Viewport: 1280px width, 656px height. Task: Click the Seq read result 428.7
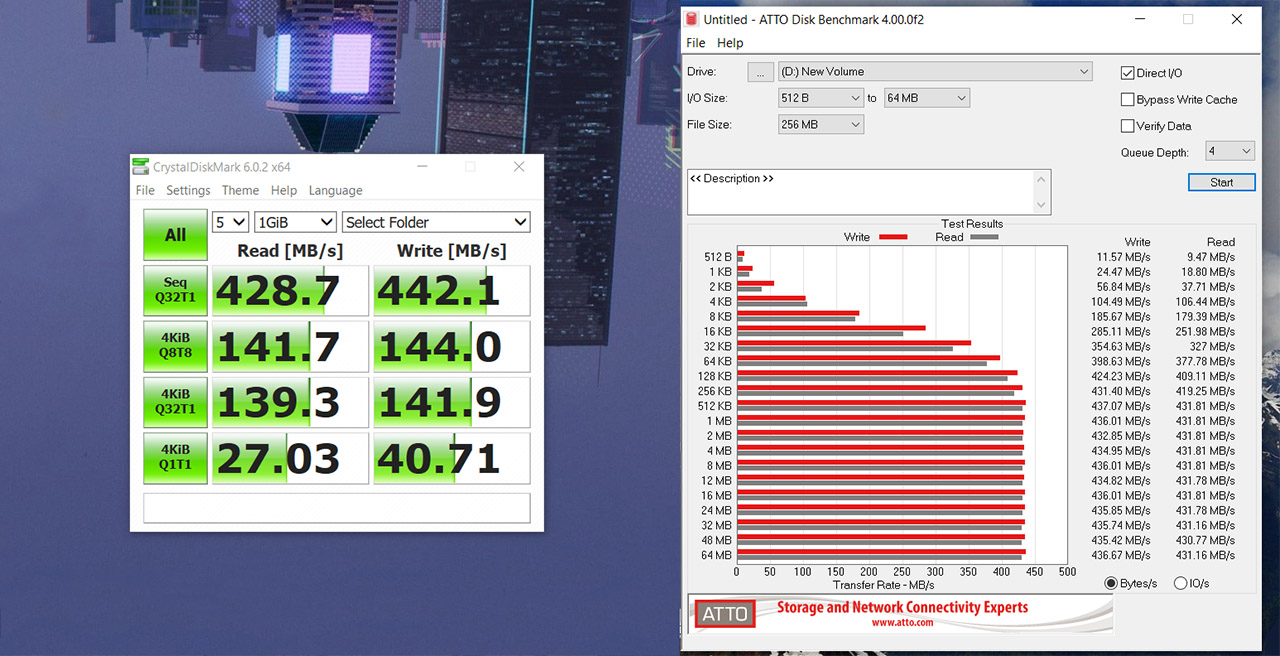tap(290, 291)
